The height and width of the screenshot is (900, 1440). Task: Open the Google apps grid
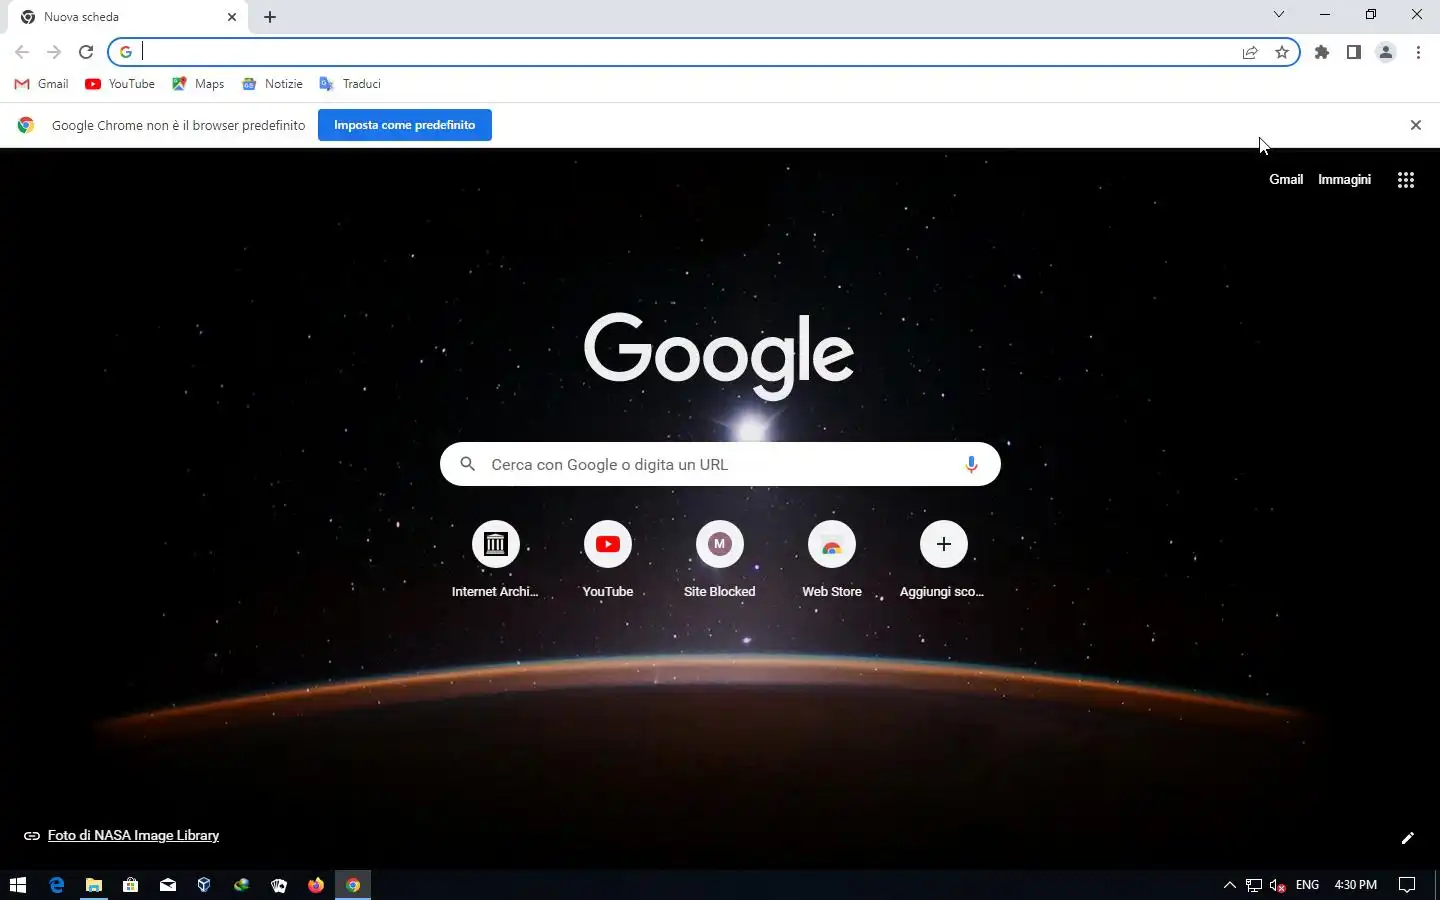[x=1406, y=180]
